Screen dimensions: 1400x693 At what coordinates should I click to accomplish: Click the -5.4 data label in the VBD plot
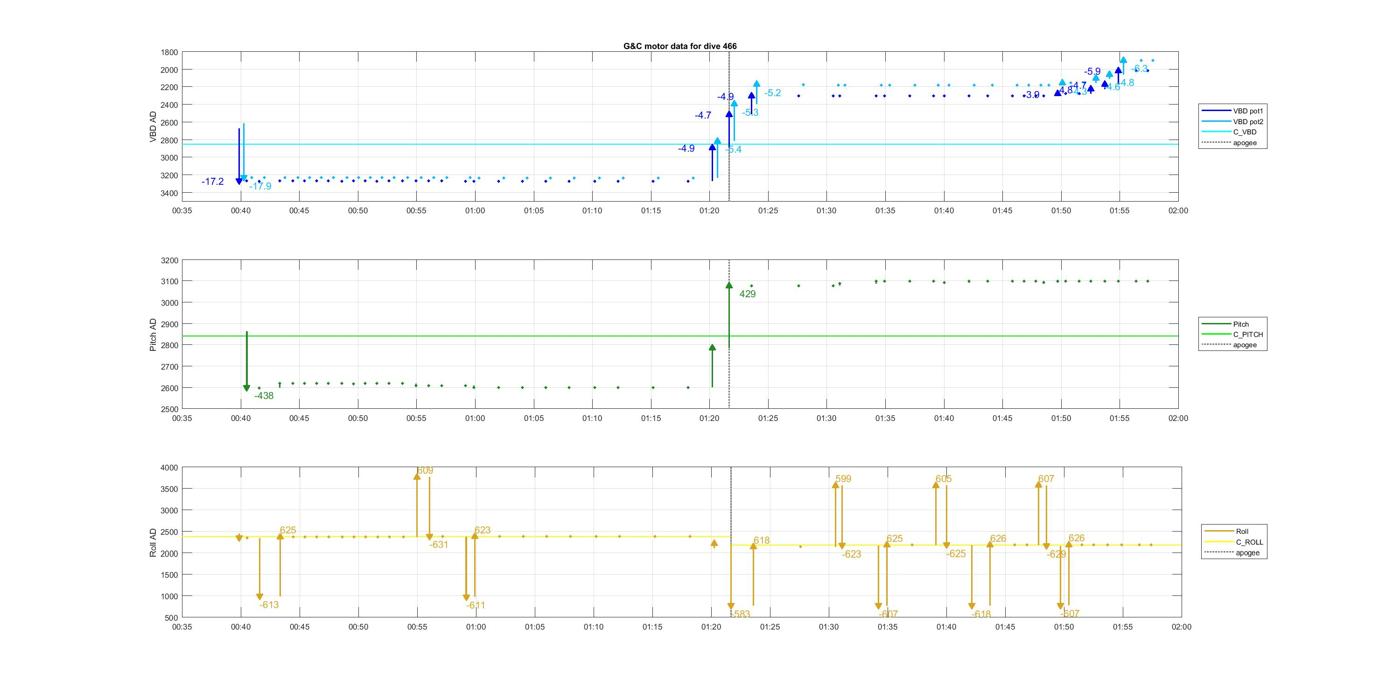tap(734, 149)
